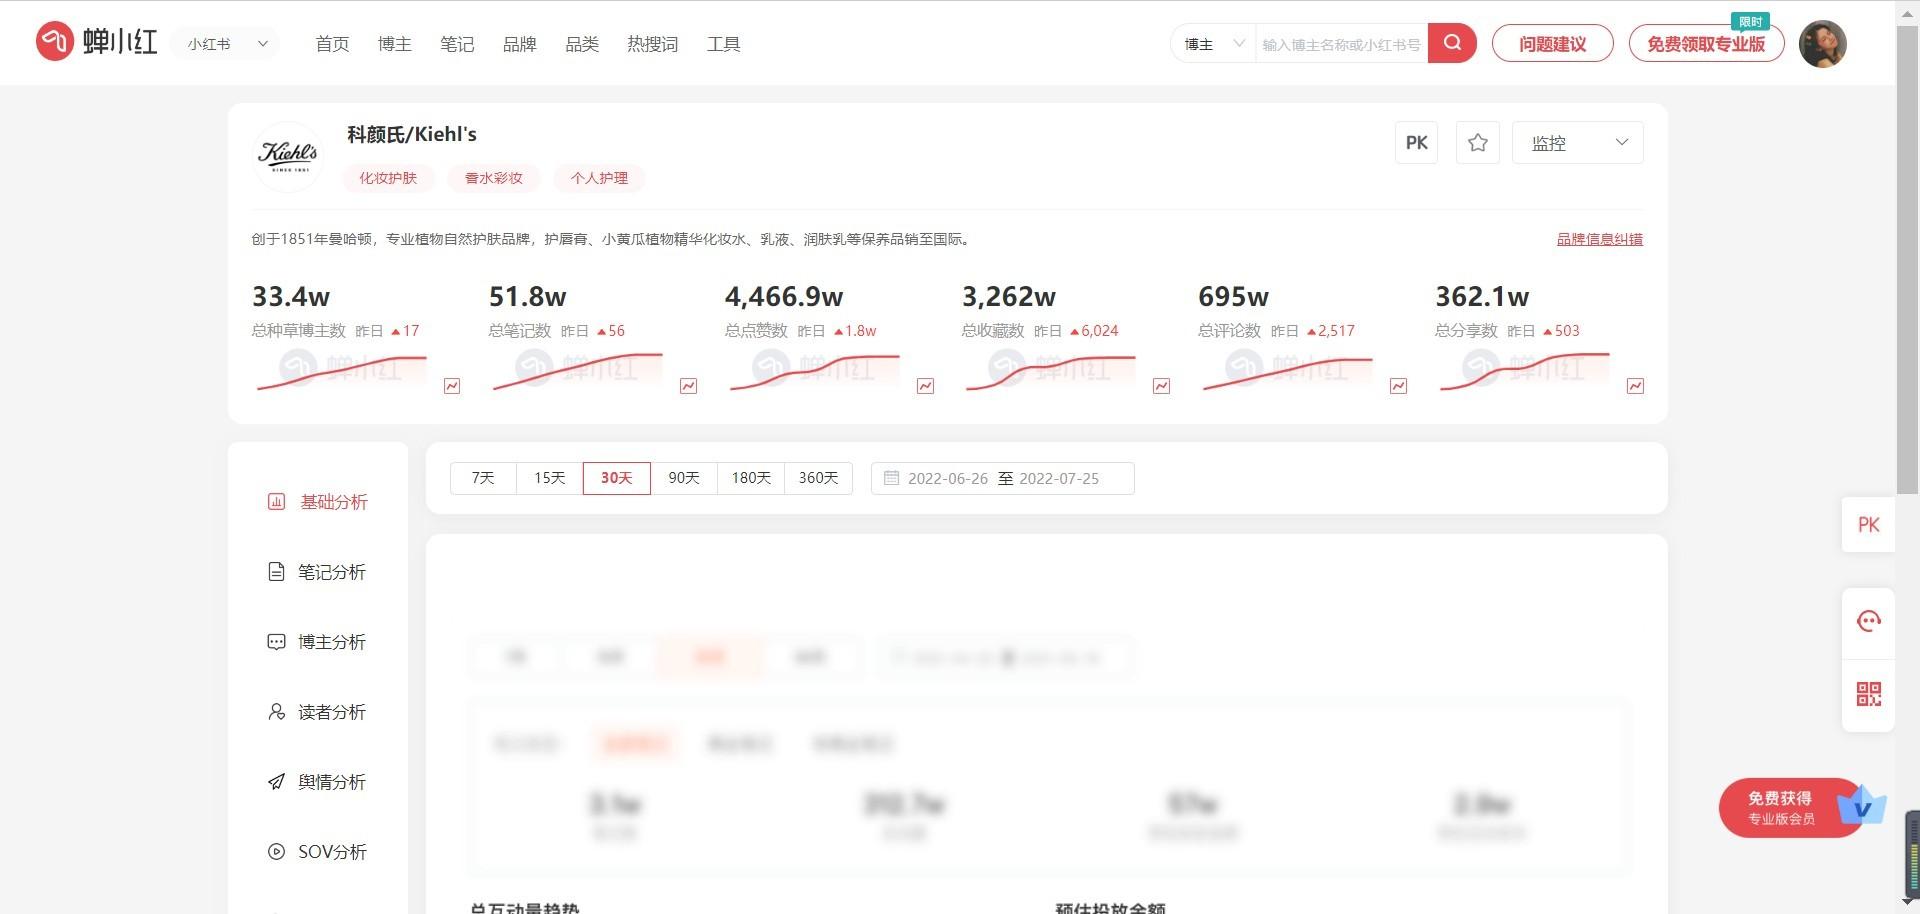Screen dimensions: 1920x914
Task: Open 读者分析 in sidebar
Action: (x=318, y=712)
